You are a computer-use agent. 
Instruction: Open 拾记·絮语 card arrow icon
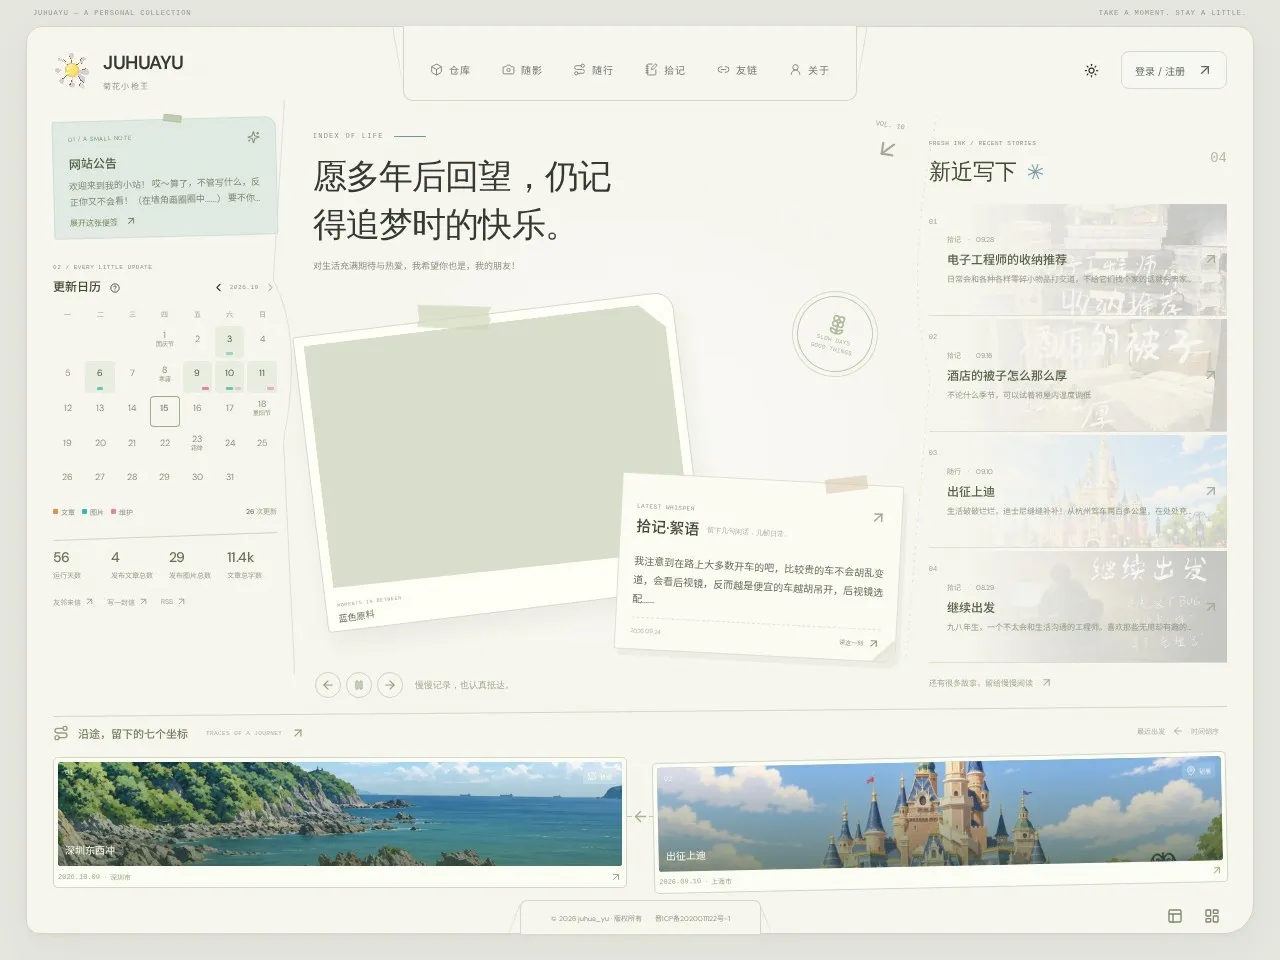pos(878,518)
